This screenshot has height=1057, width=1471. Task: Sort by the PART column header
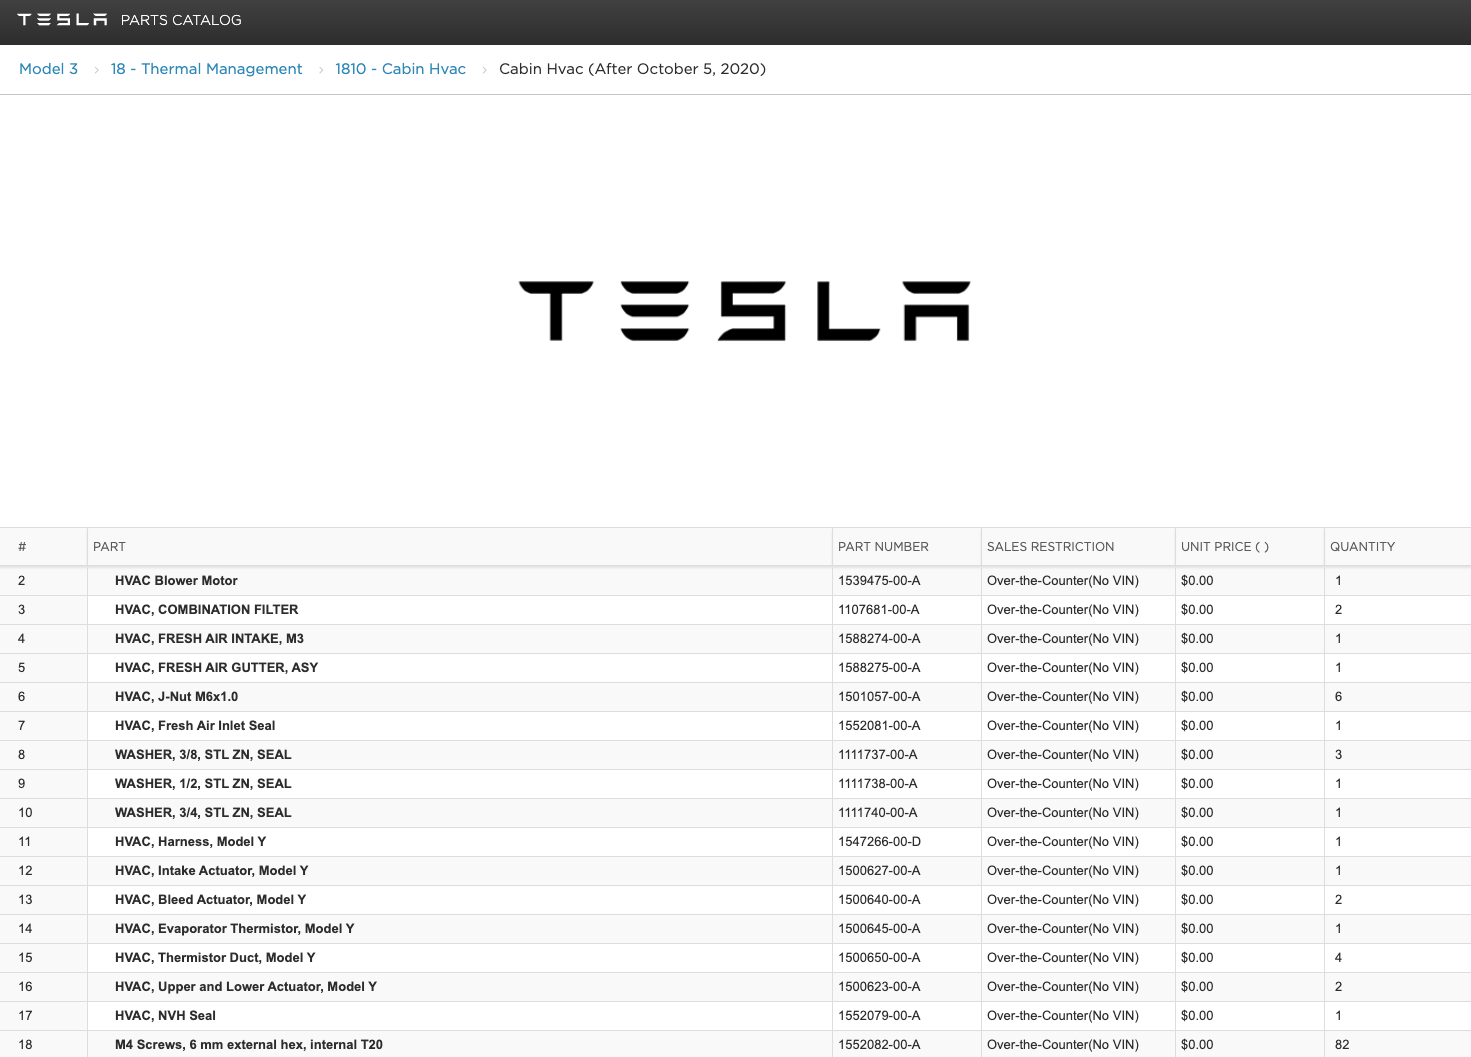click(109, 547)
